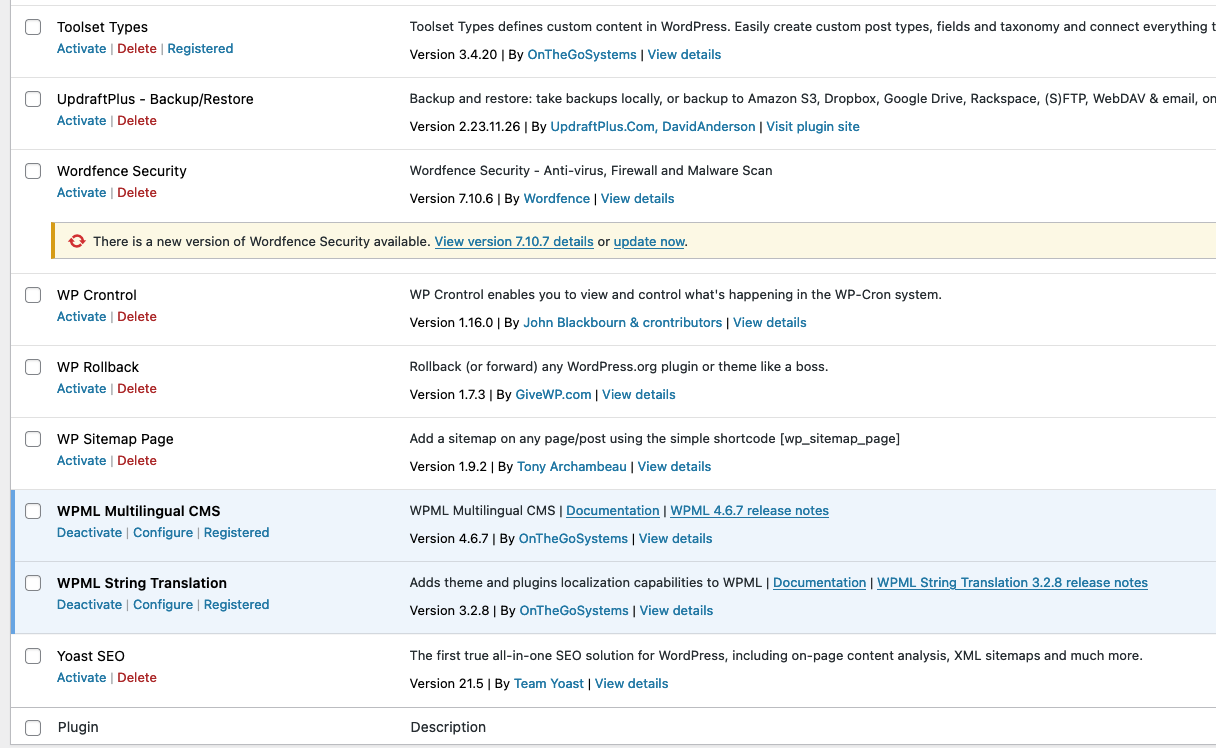The height and width of the screenshot is (748, 1216).
Task: Check the Wordfence Security plugin checkbox
Action: [33, 171]
